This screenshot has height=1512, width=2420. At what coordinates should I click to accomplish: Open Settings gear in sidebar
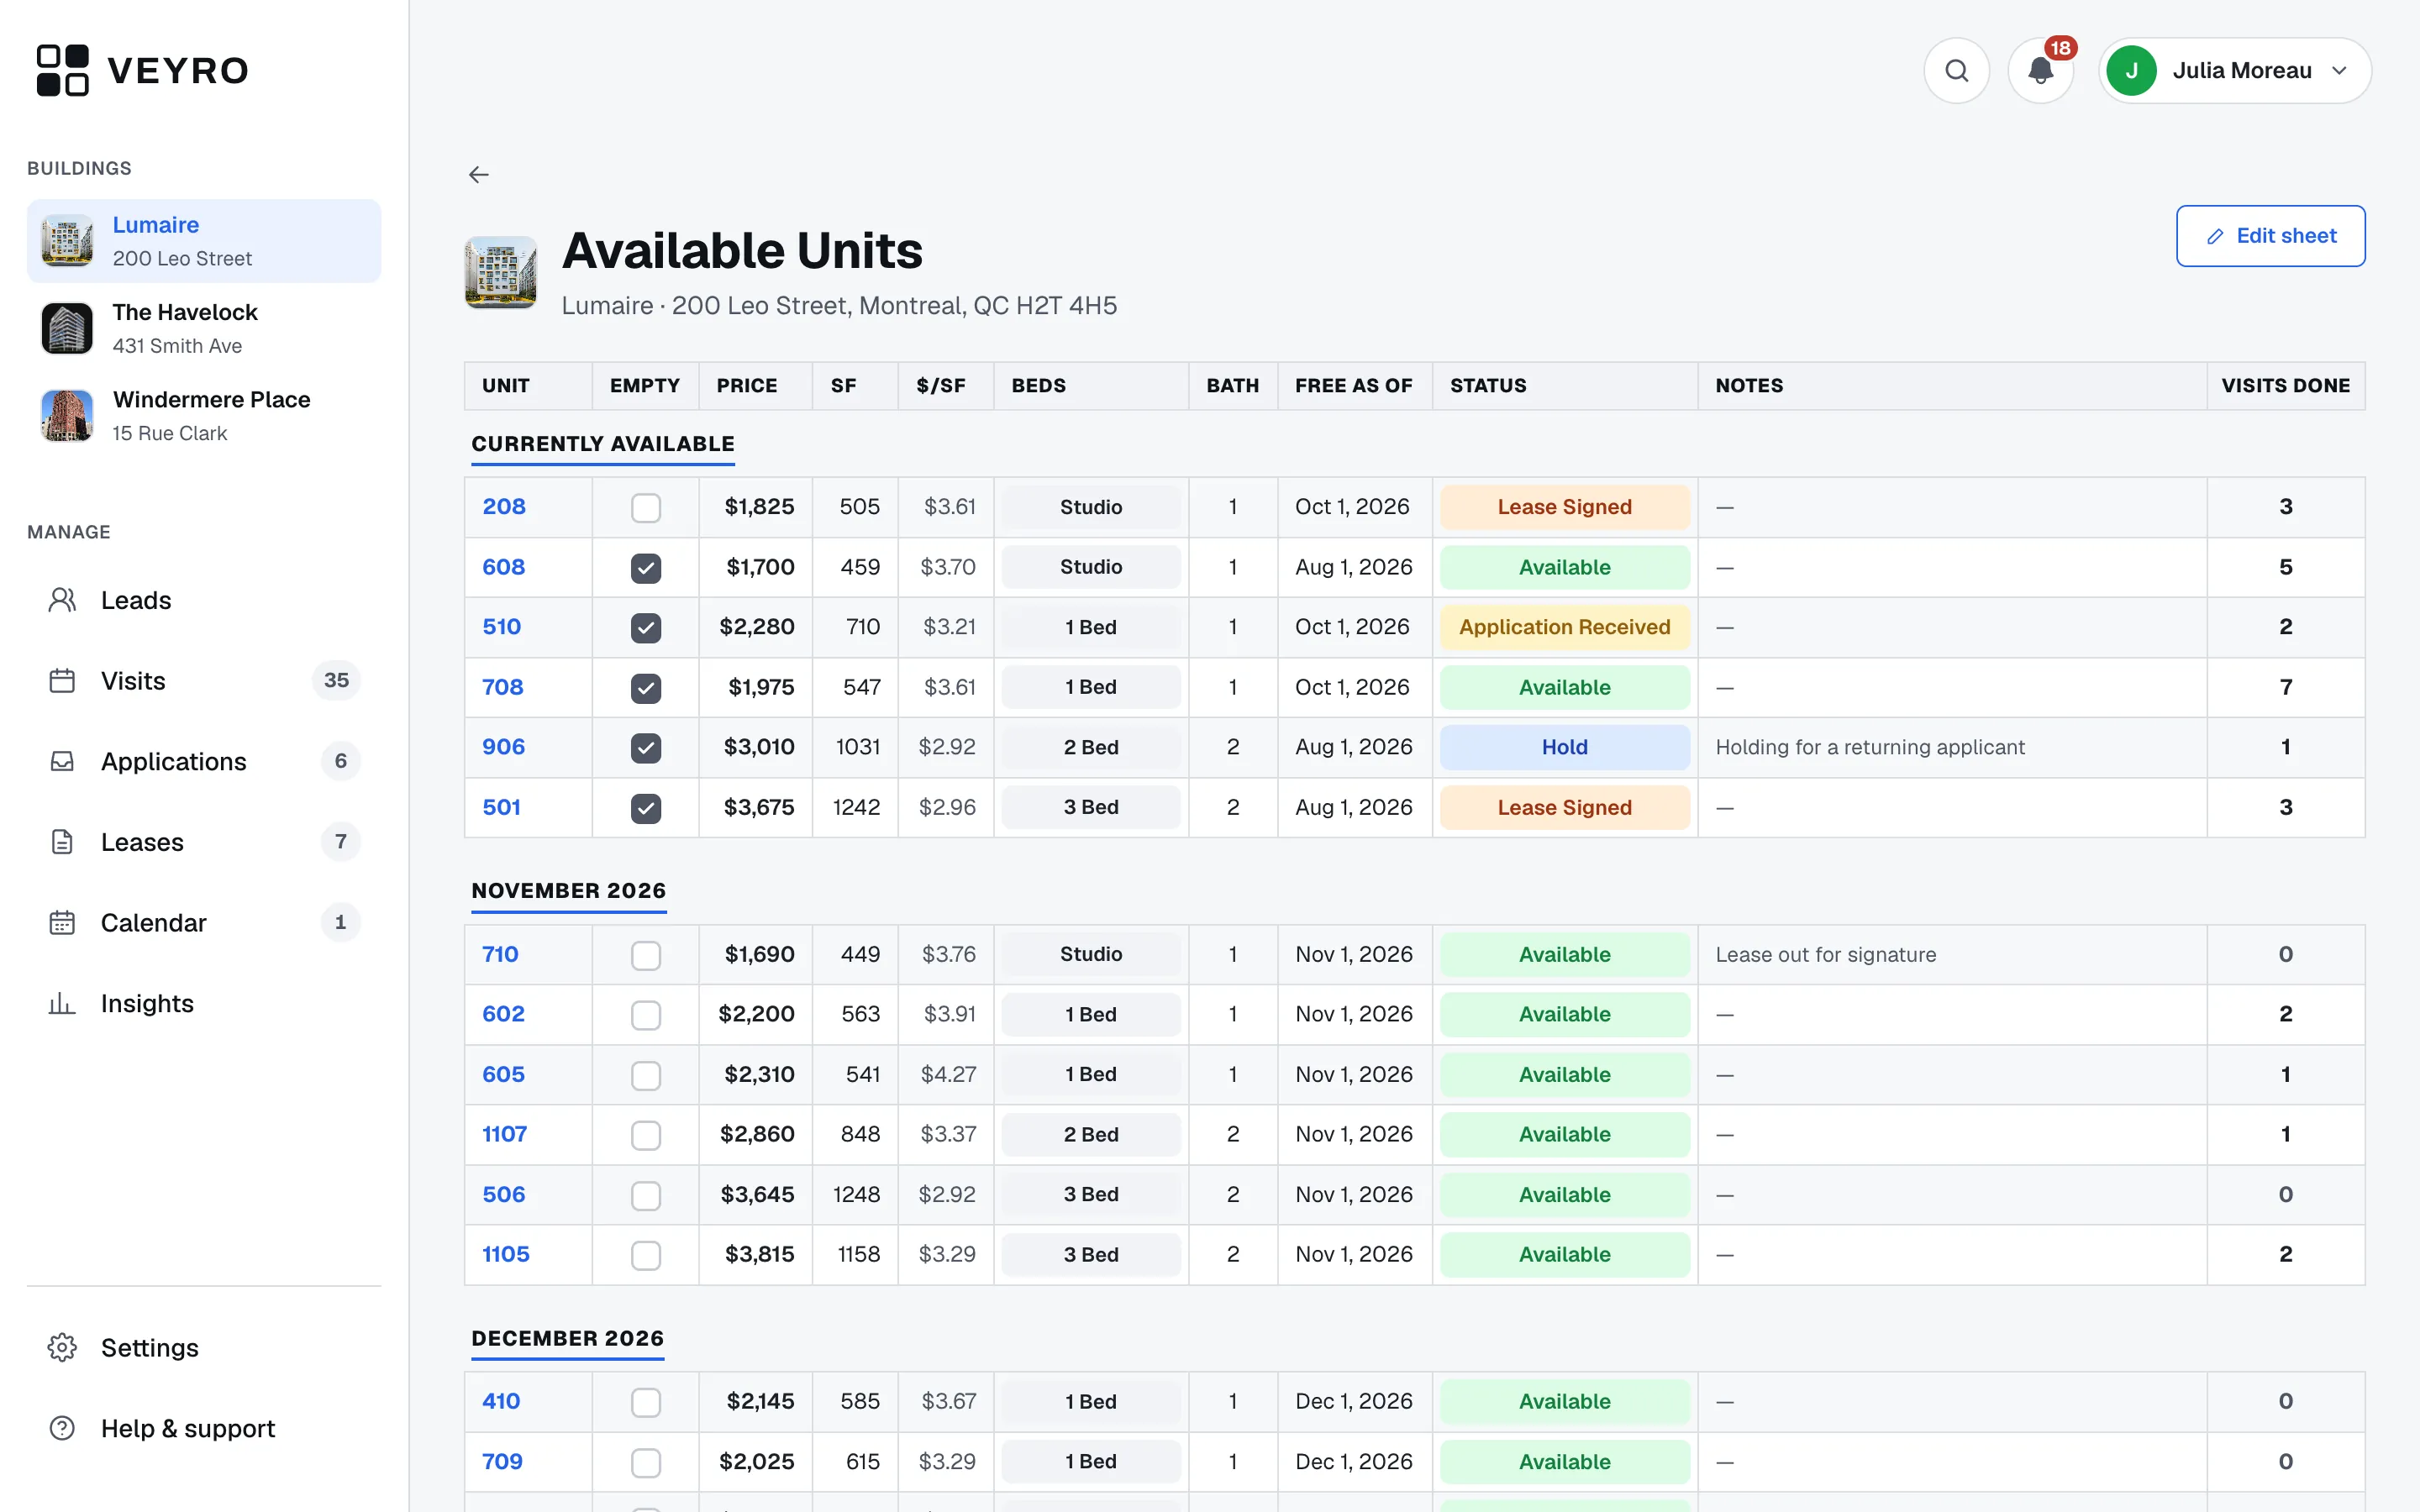click(x=62, y=1347)
